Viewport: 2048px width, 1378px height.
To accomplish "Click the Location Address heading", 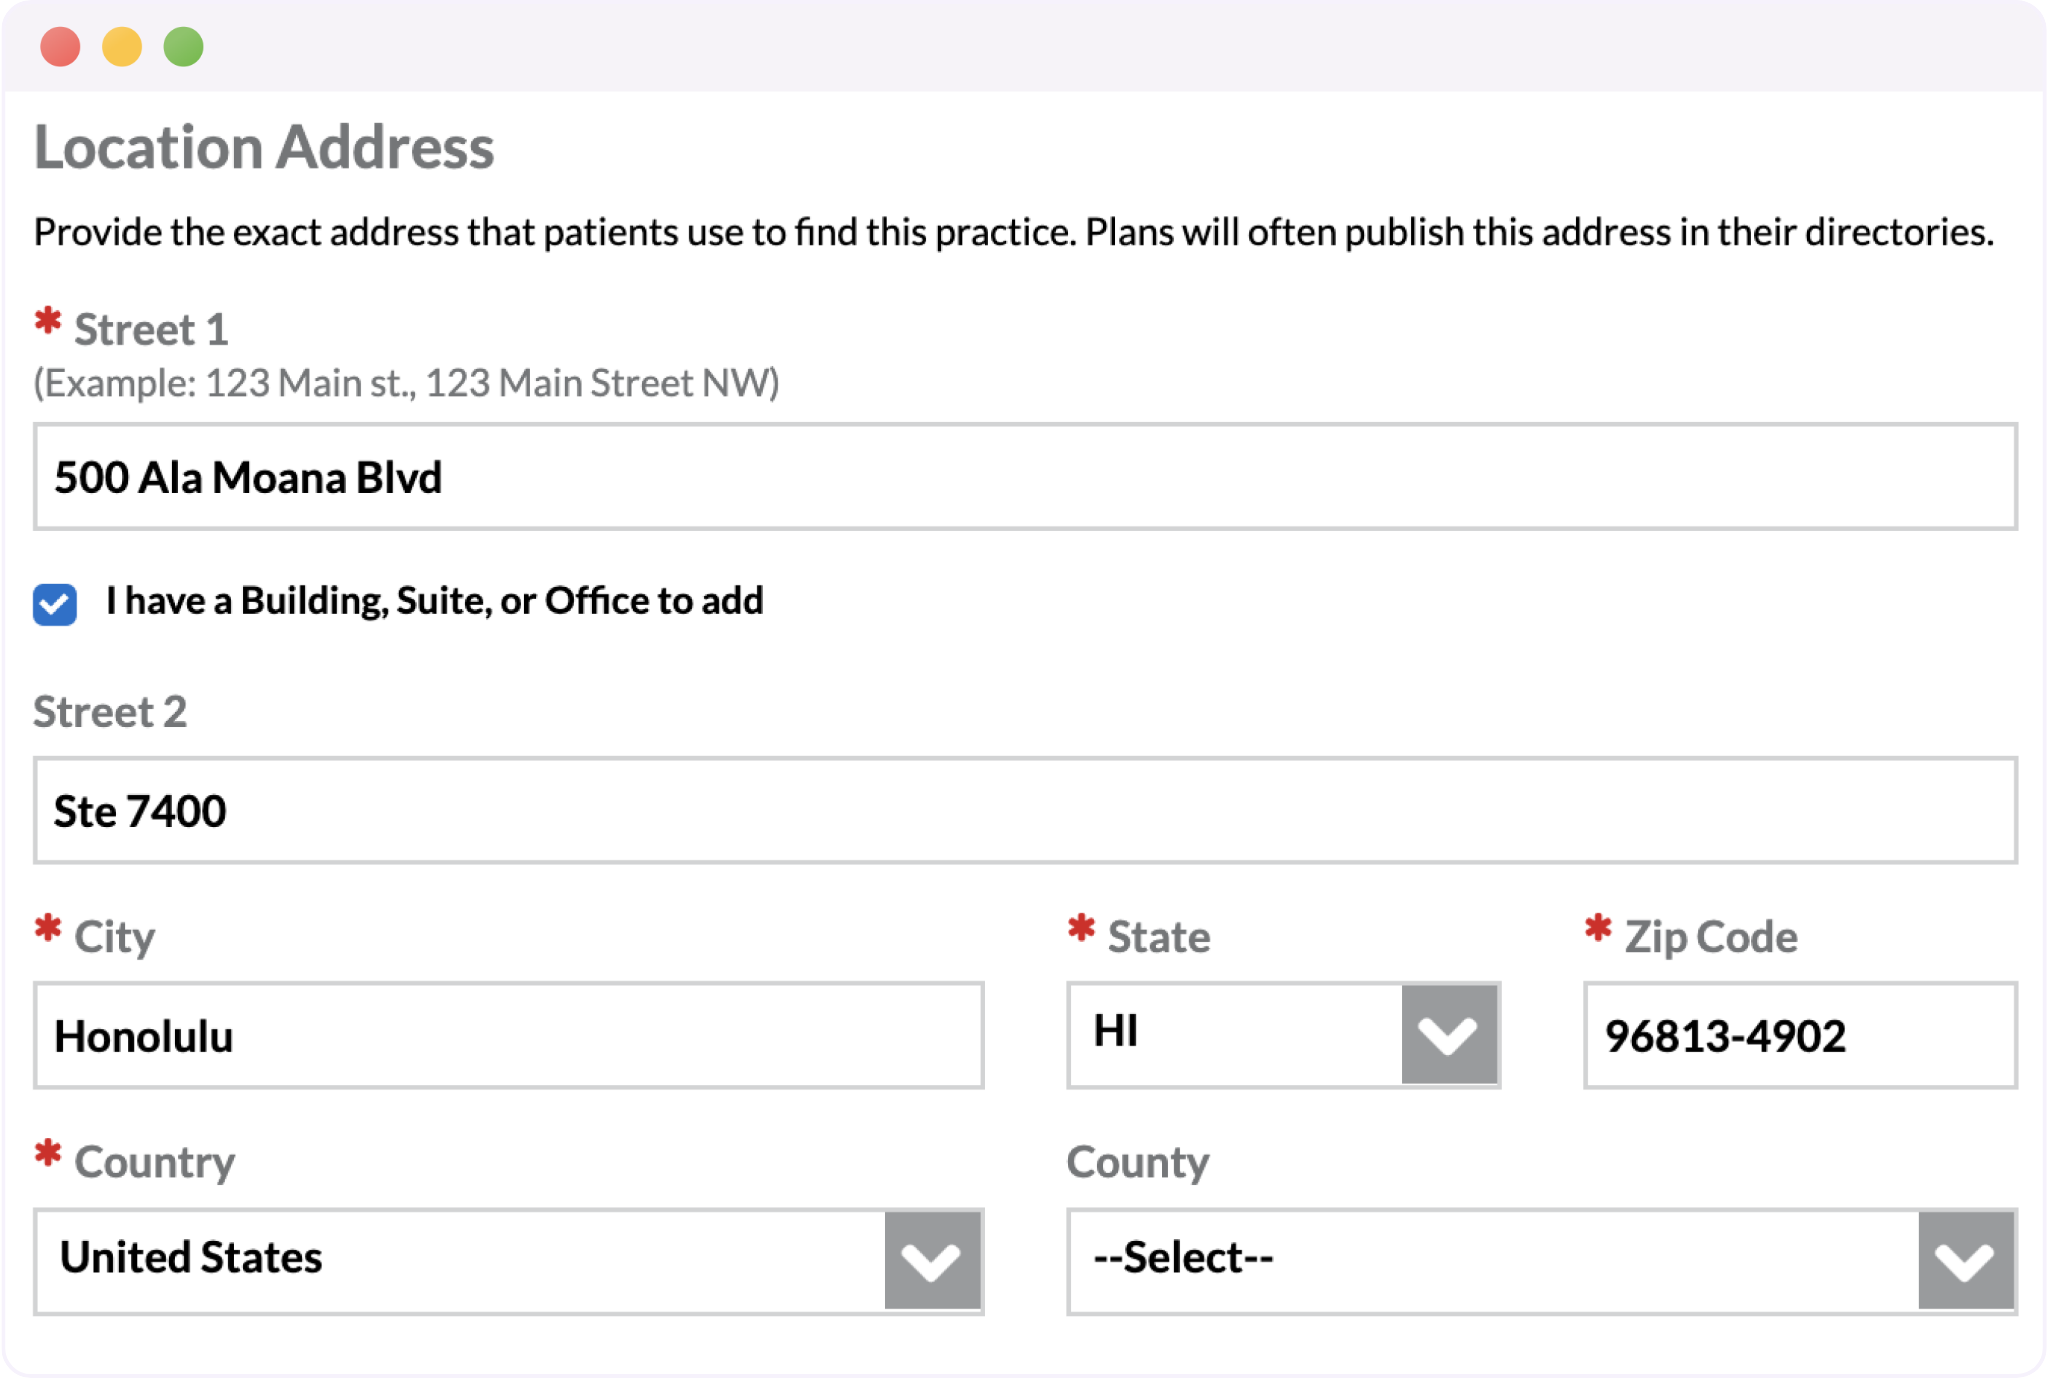I will click(x=264, y=147).
